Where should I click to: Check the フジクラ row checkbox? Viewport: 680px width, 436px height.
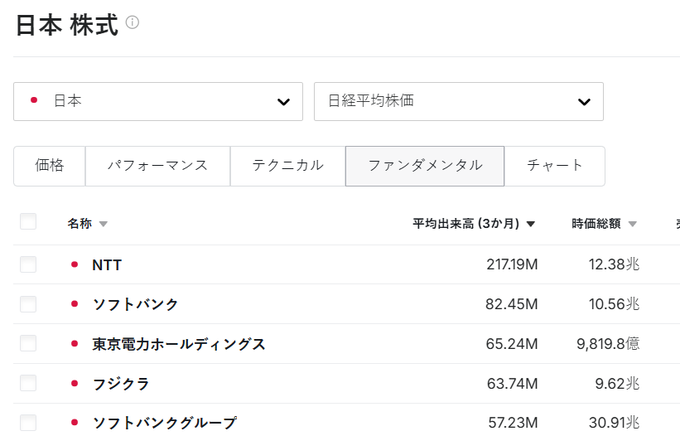(x=28, y=383)
